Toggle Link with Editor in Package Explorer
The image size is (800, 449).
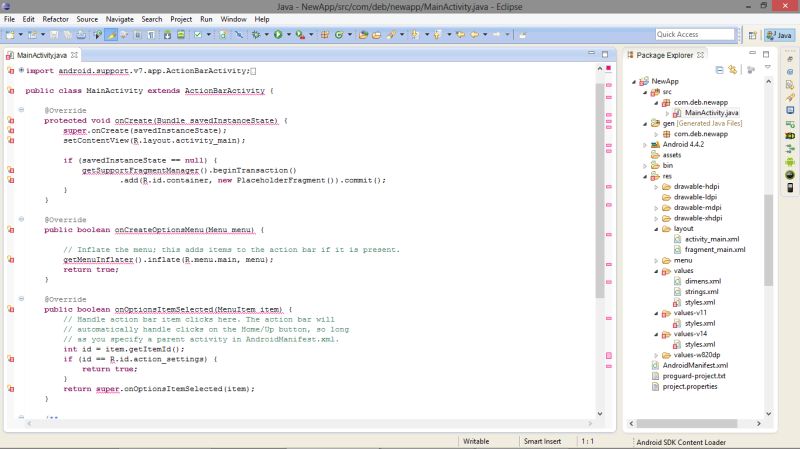click(x=733, y=69)
